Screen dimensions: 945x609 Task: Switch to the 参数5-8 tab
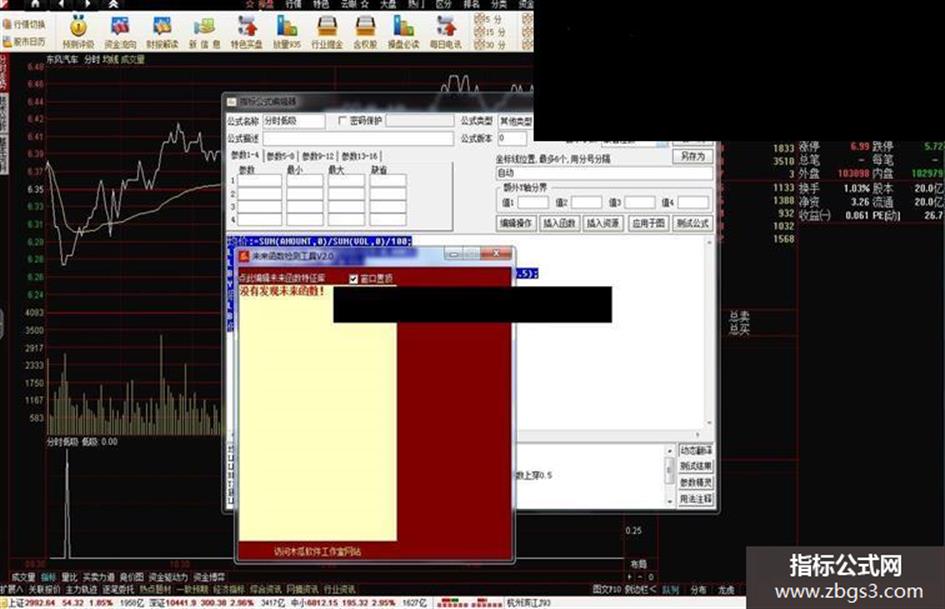pos(281,156)
